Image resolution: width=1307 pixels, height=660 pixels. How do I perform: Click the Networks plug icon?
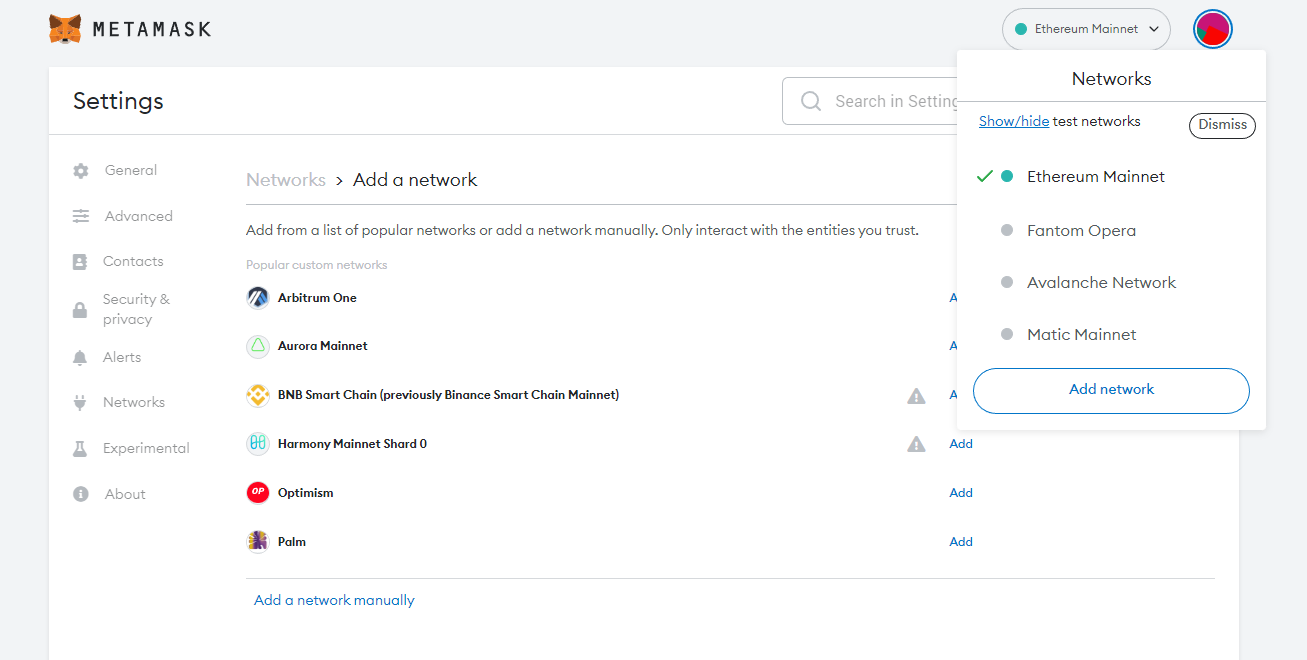tap(80, 403)
